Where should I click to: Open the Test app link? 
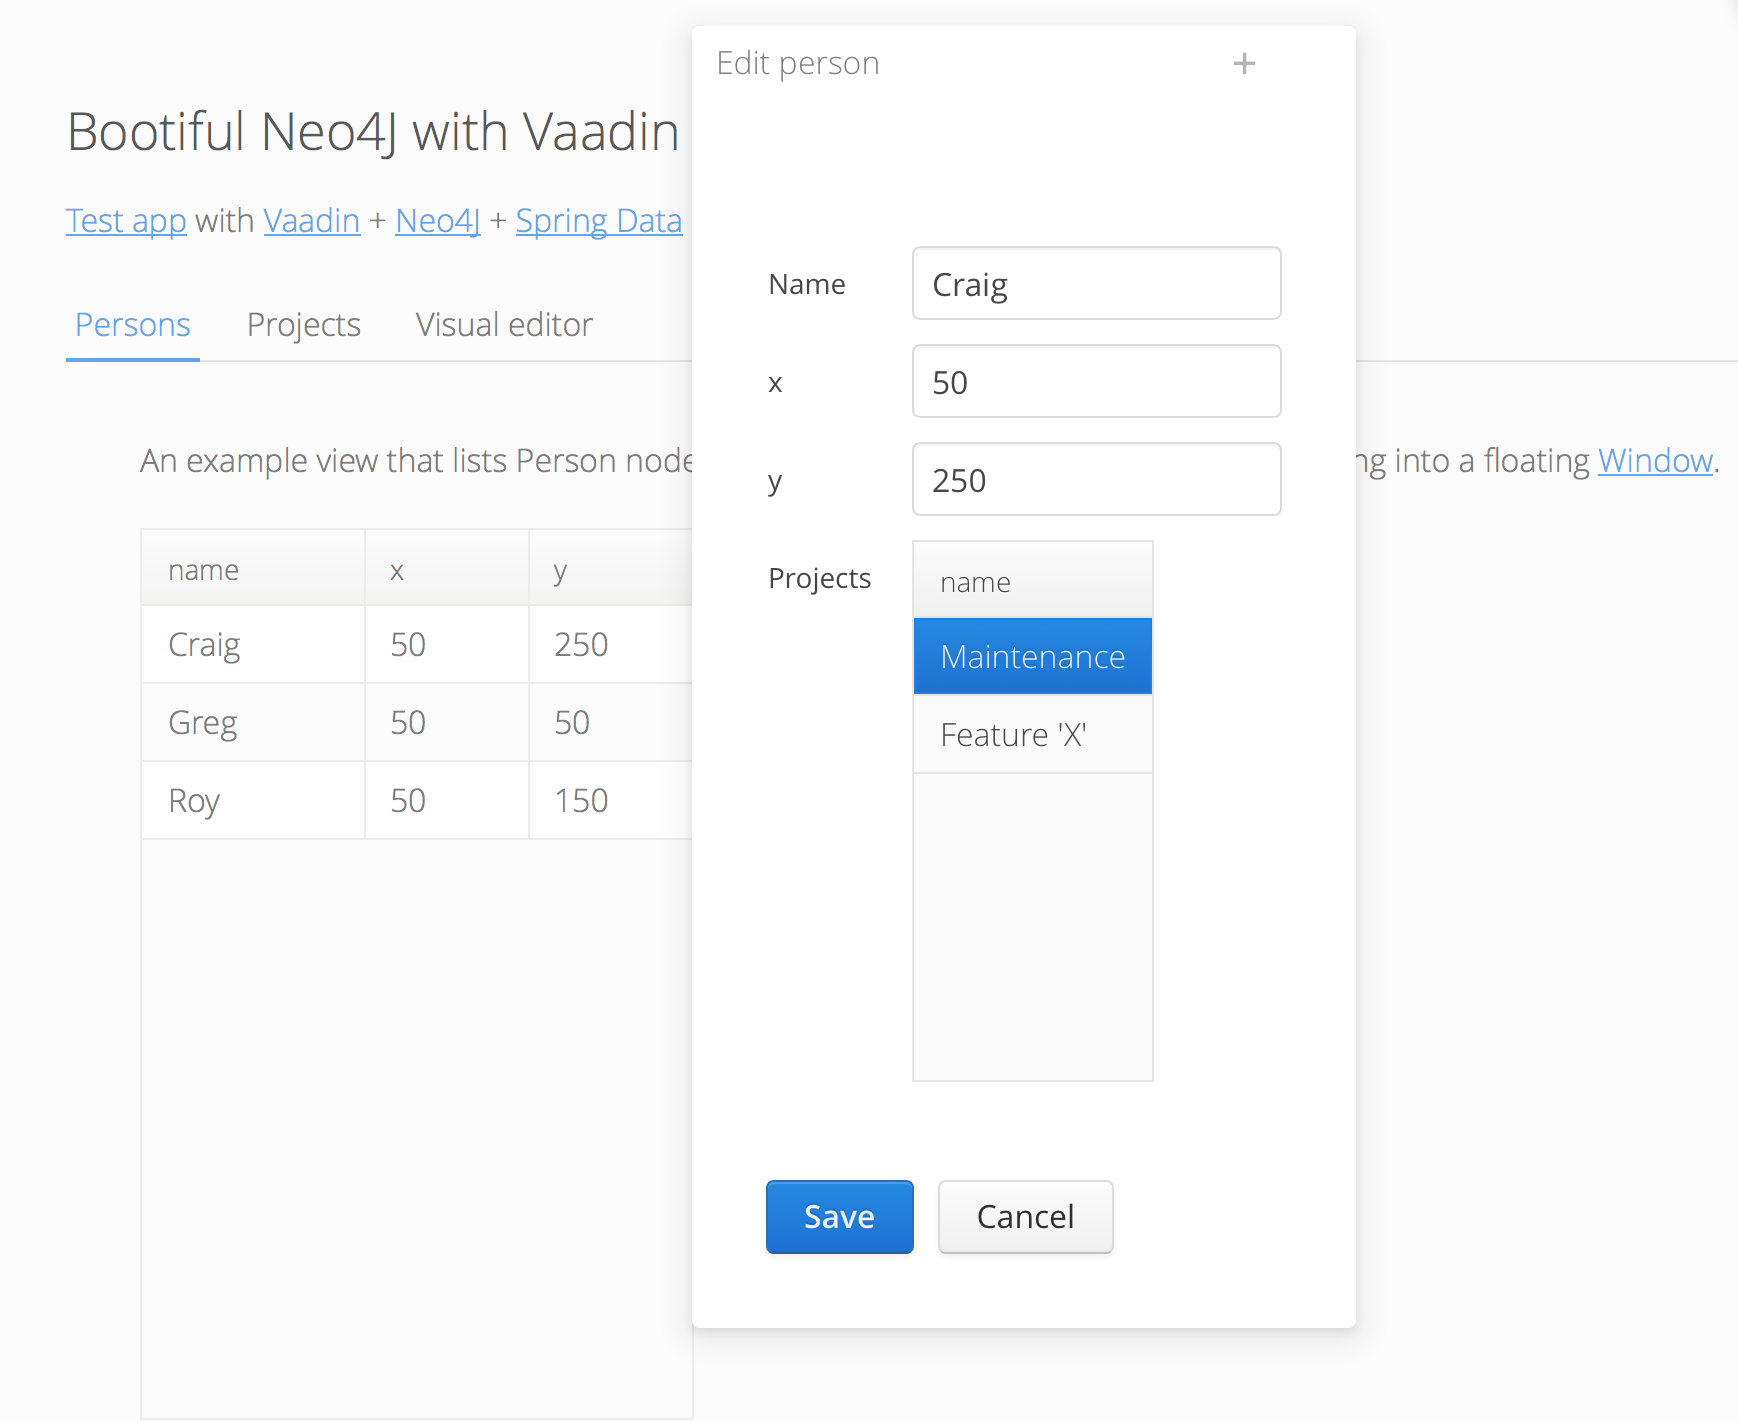[126, 221]
